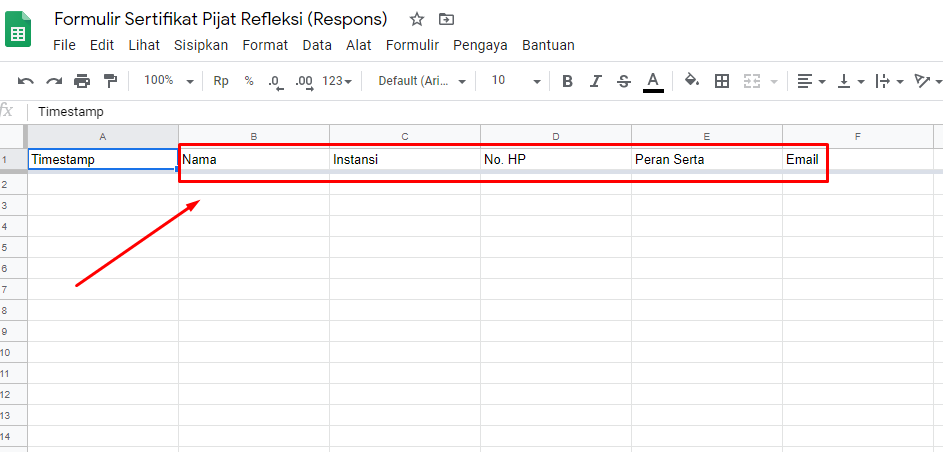Increase decimal places

tap(304, 82)
